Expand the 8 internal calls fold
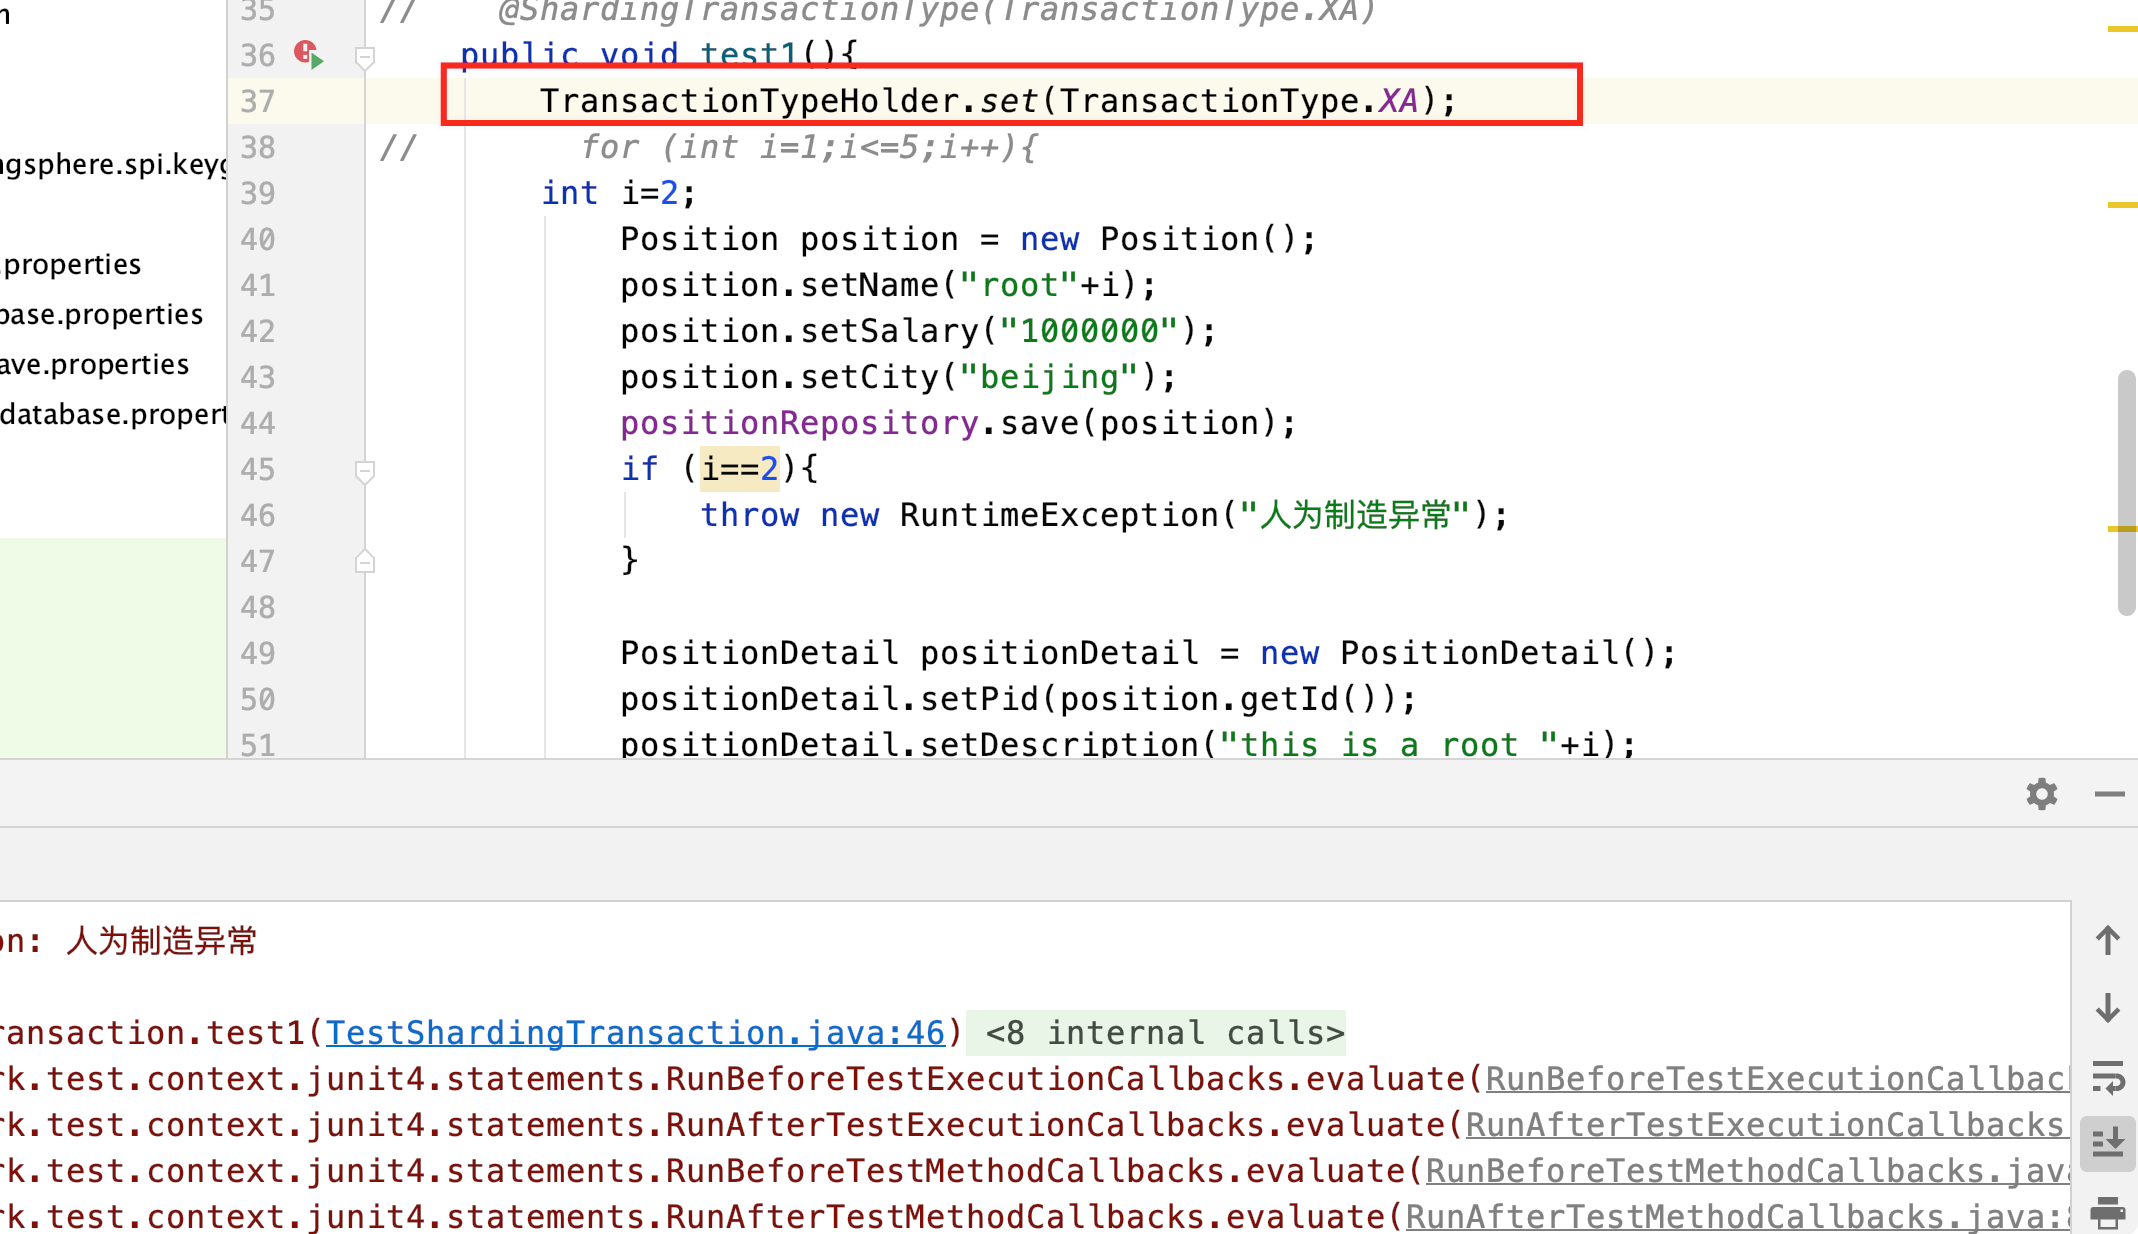2138x1234 pixels. (x=1164, y=1033)
